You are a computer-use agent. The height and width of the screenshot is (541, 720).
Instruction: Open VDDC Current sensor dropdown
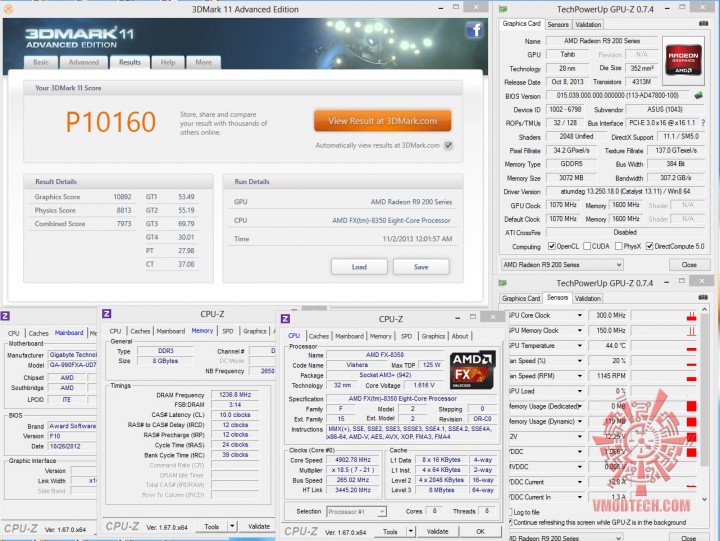[579, 482]
